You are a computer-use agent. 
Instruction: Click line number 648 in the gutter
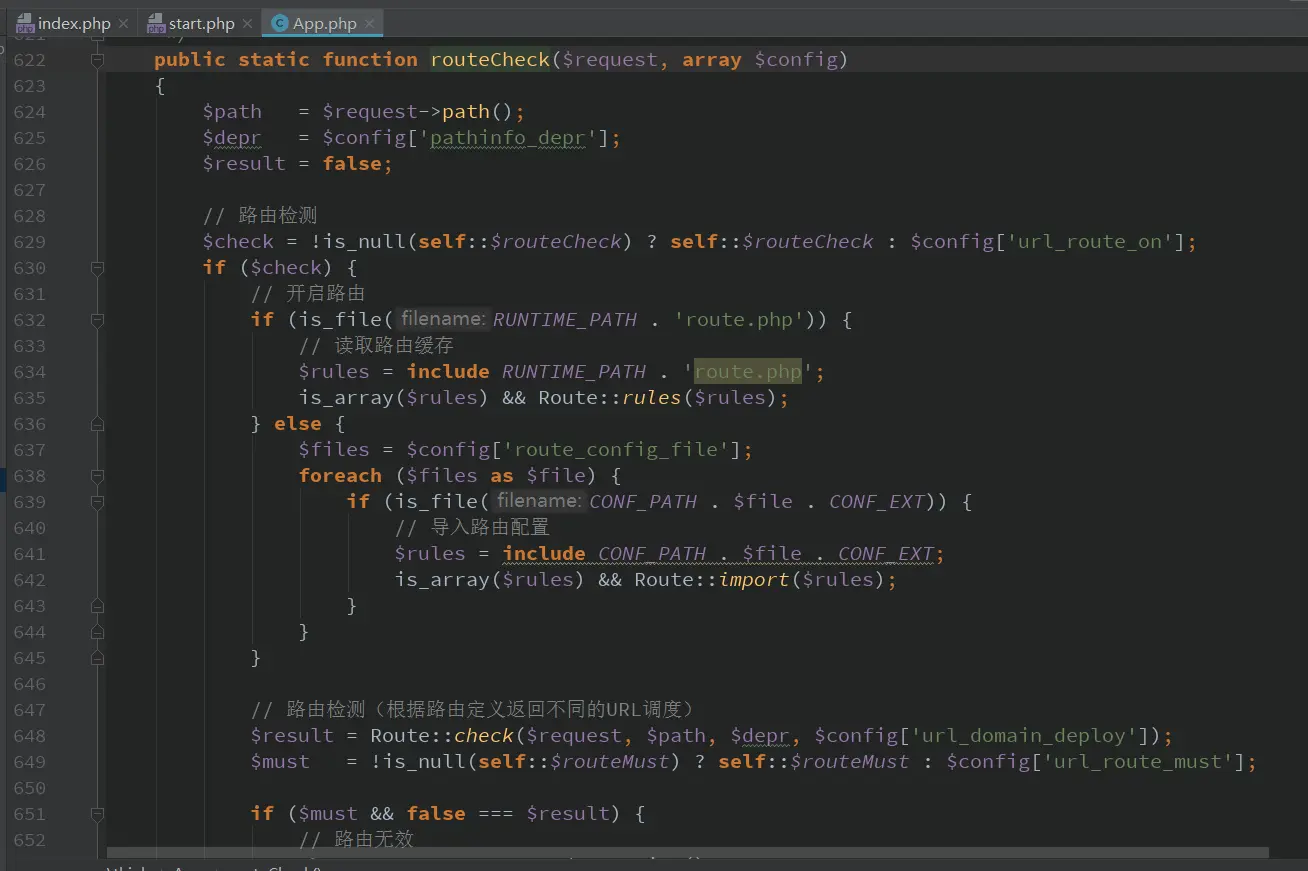(x=30, y=736)
